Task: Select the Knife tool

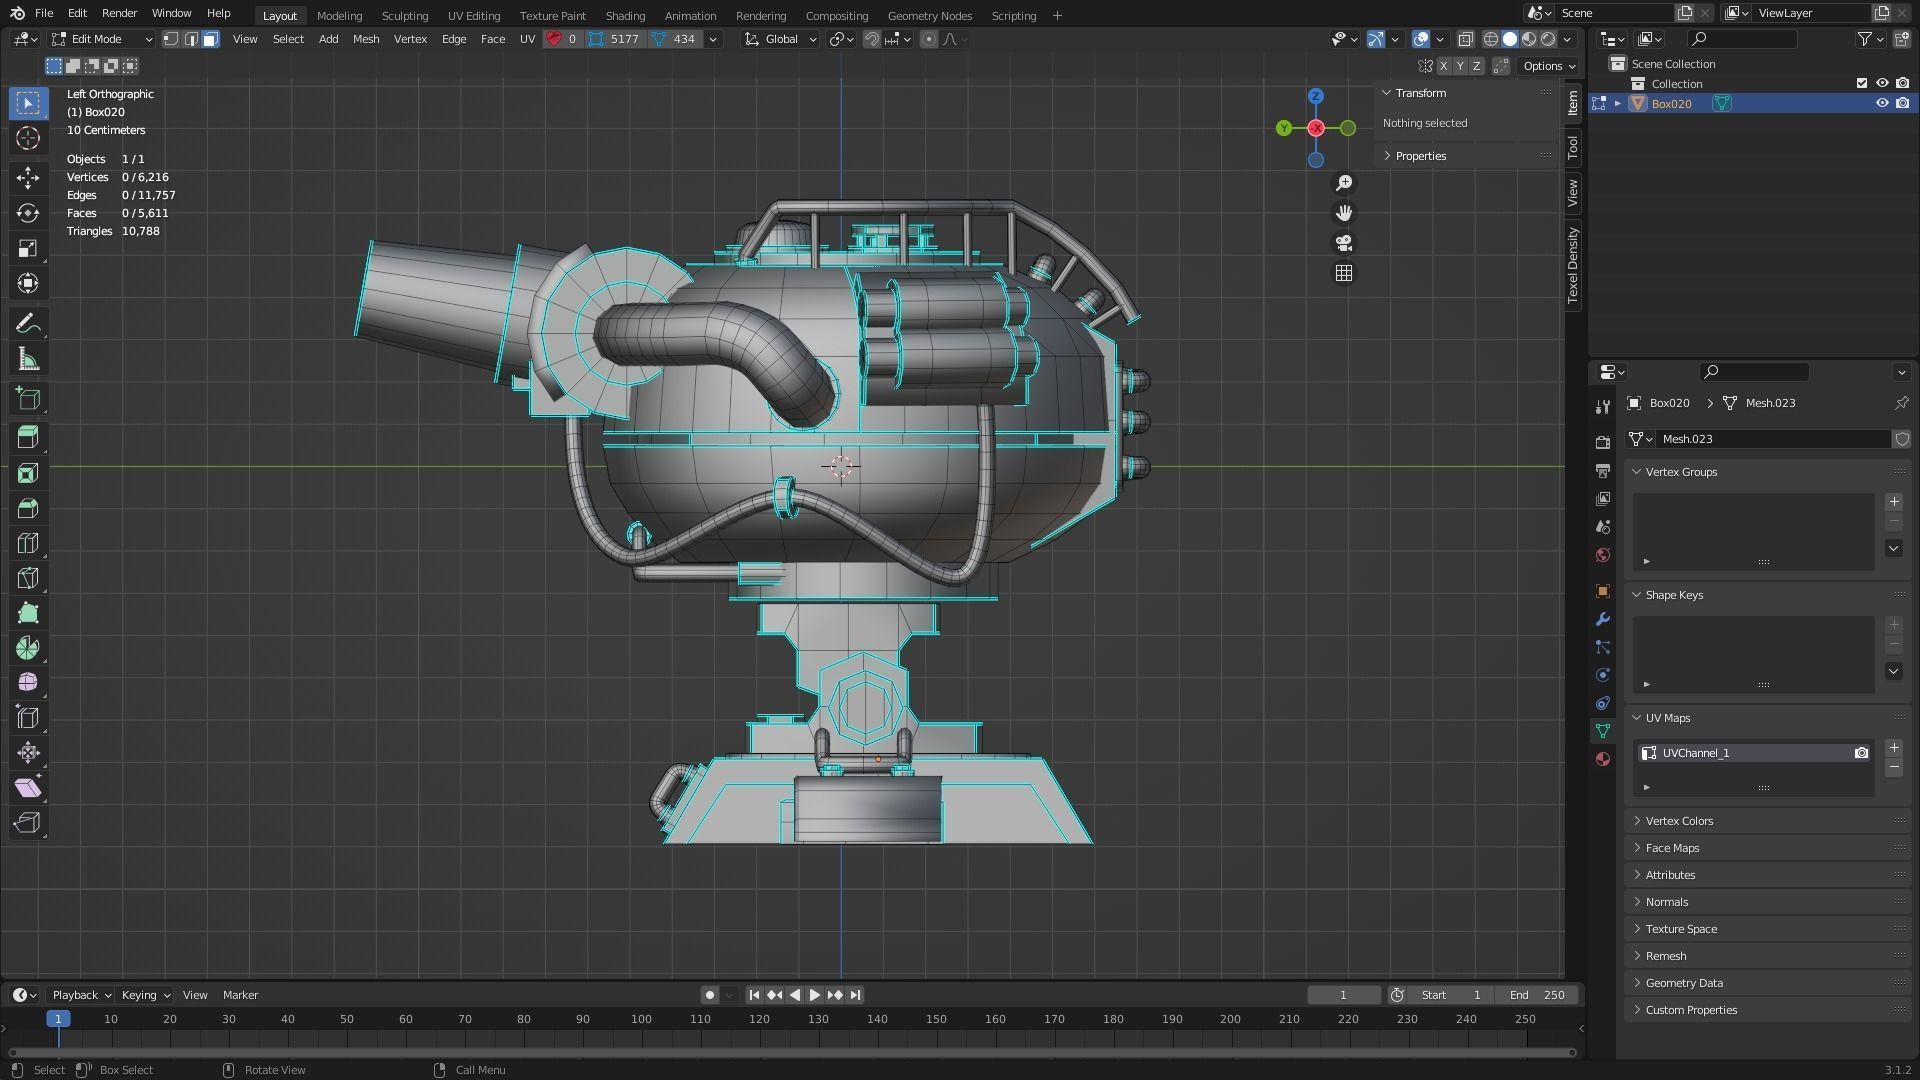Action: click(28, 578)
